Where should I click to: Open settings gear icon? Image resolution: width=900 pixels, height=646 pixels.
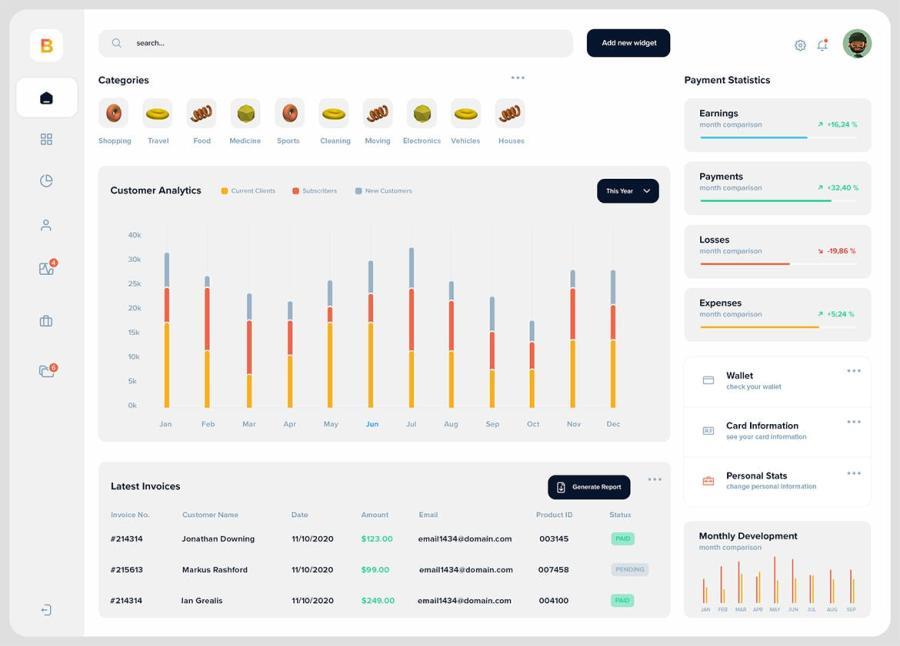800,45
